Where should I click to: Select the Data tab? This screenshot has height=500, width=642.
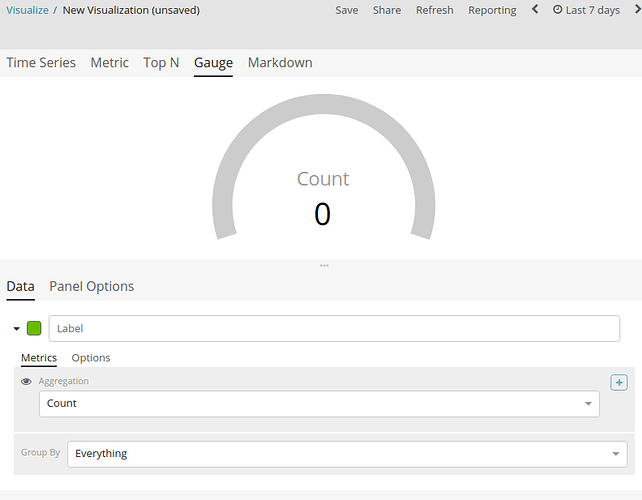20,287
